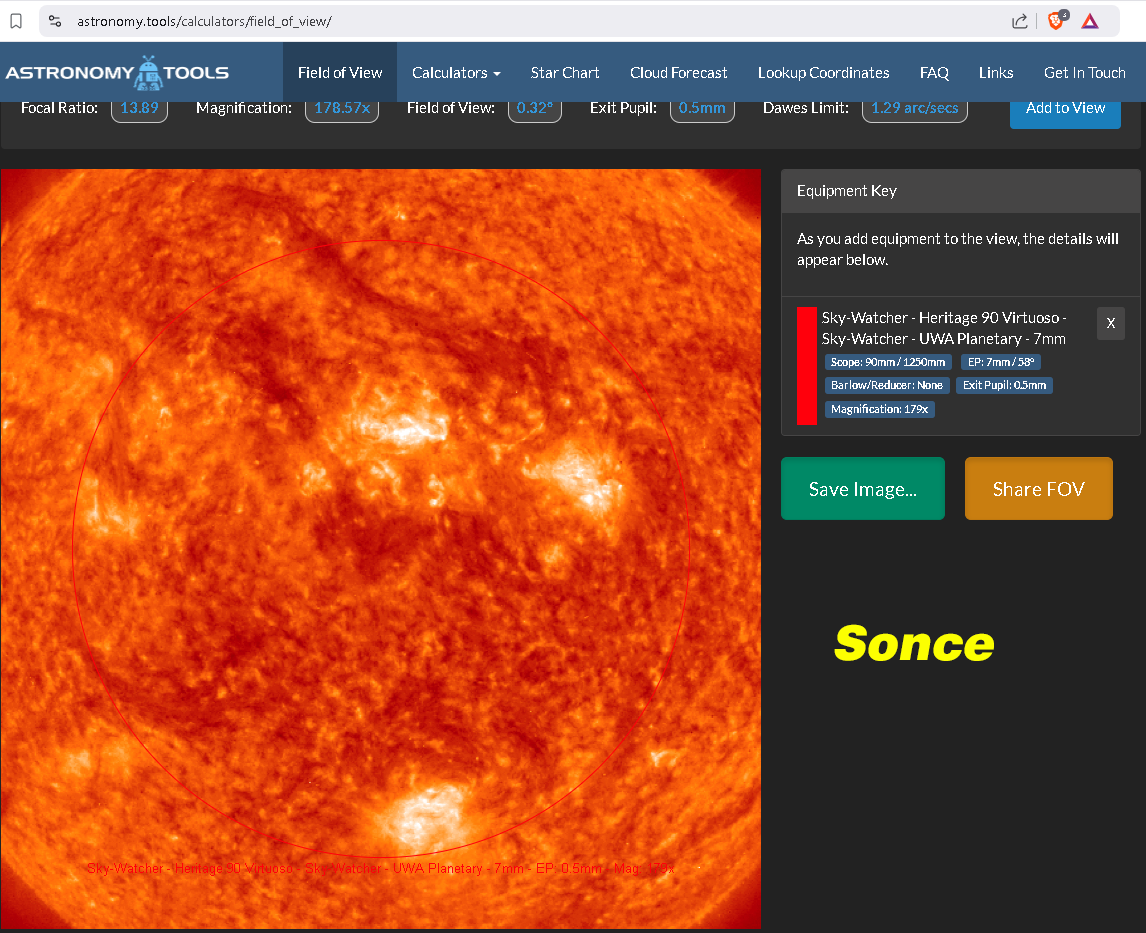Click the share page icon
Image resolution: width=1146 pixels, height=933 pixels.
[1019, 21]
